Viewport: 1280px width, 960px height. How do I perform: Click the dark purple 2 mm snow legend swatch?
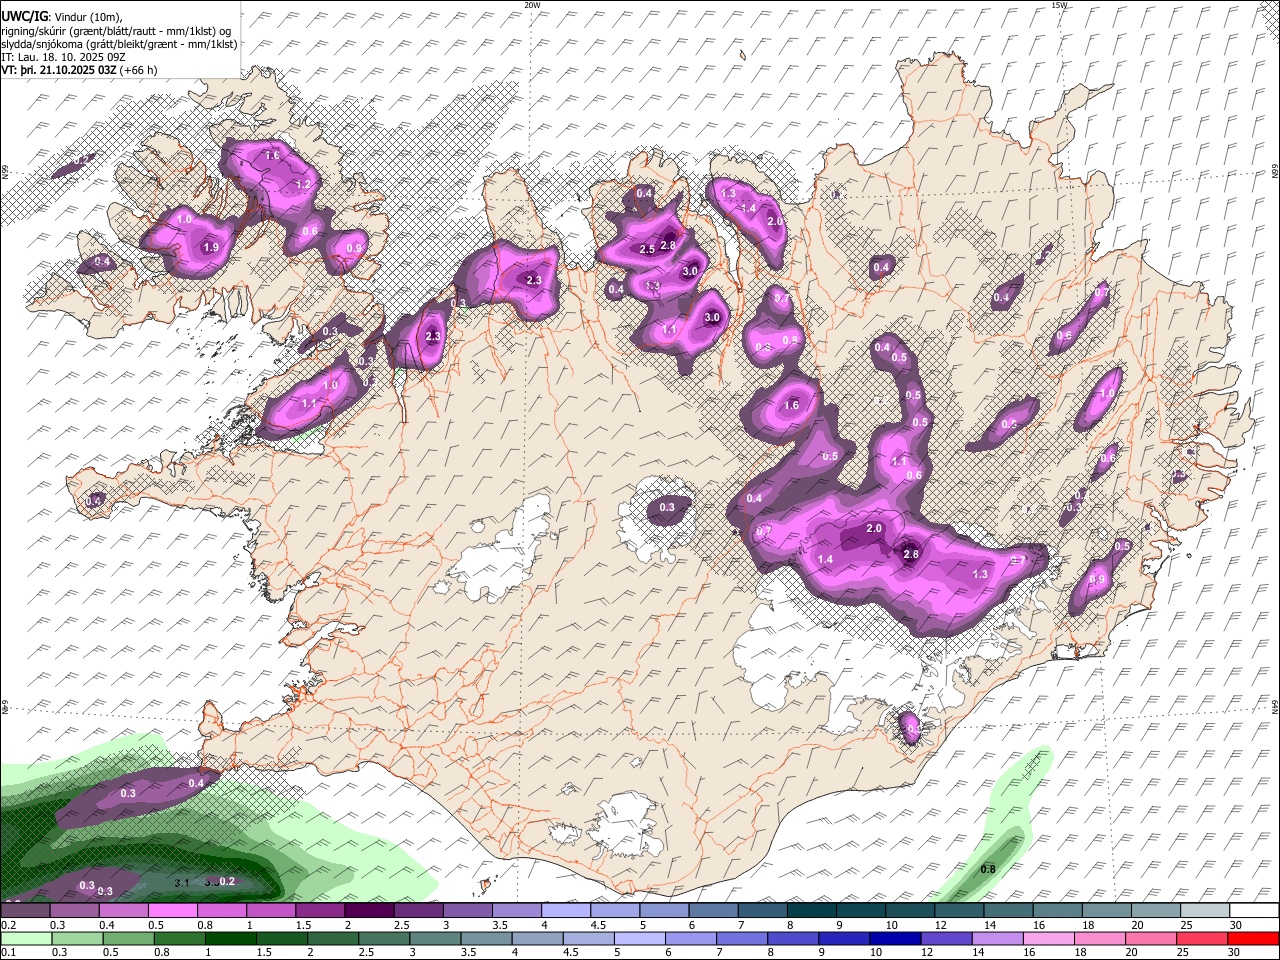click(369, 910)
